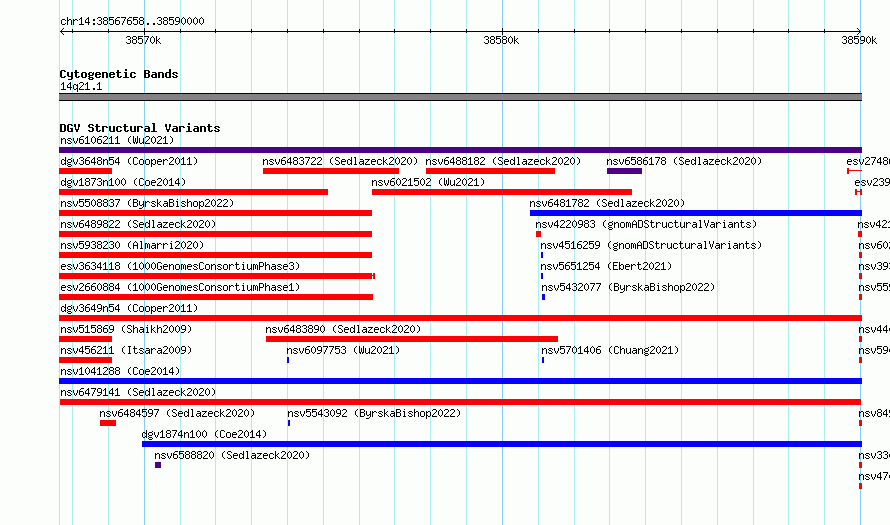Open nsv515869 (Shaikh2009) variant
890x525 pixels.
tap(126, 329)
